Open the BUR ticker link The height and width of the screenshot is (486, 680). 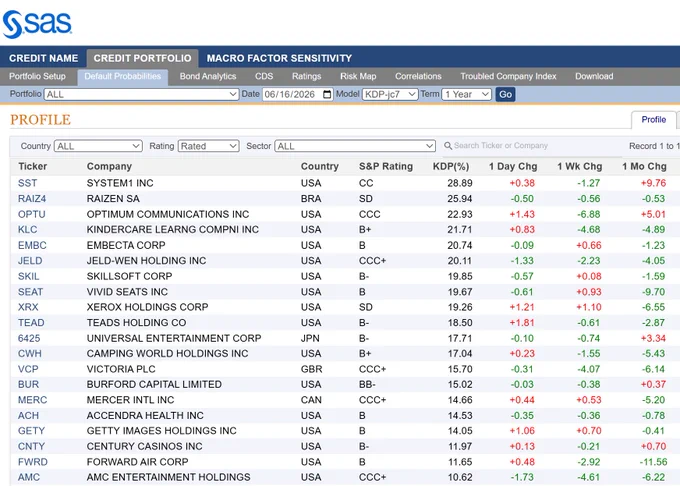(29, 384)
